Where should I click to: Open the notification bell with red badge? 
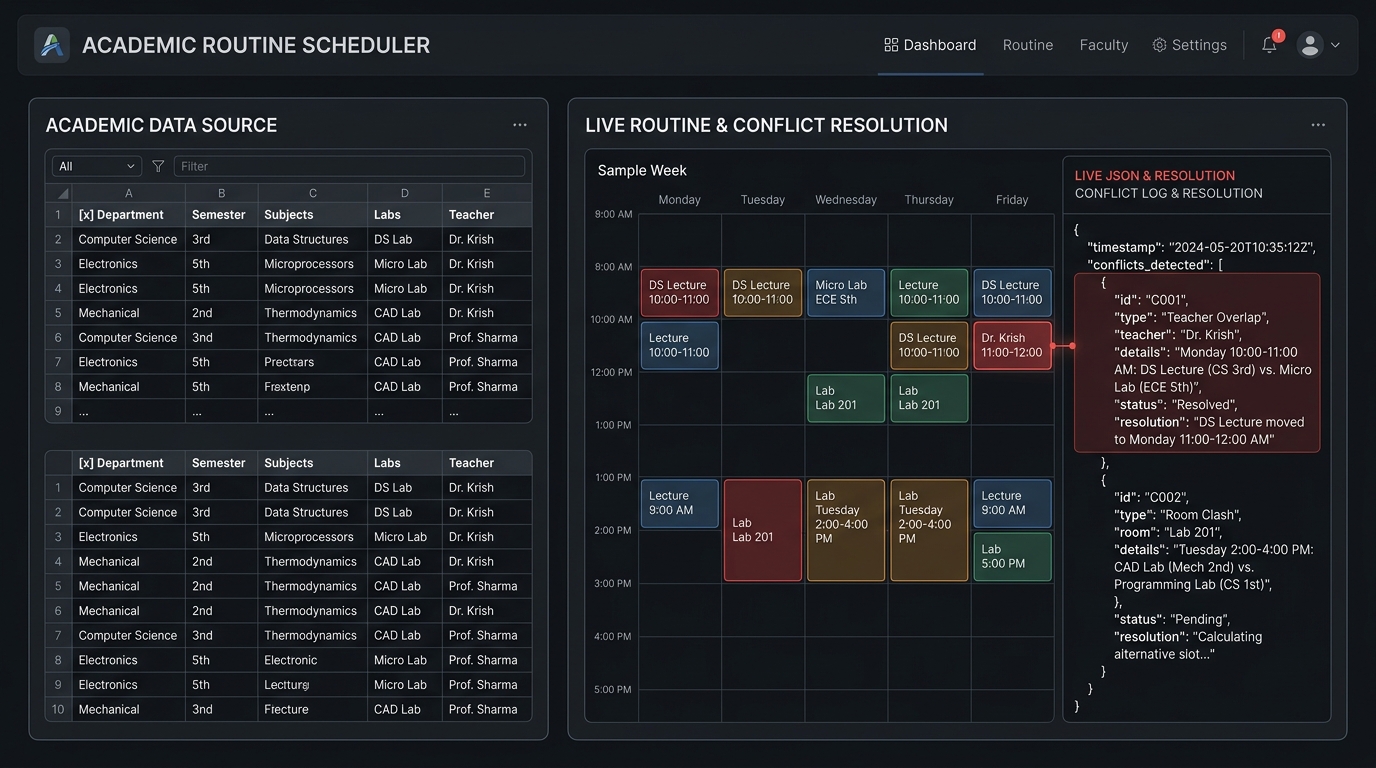coord(1270,44)
